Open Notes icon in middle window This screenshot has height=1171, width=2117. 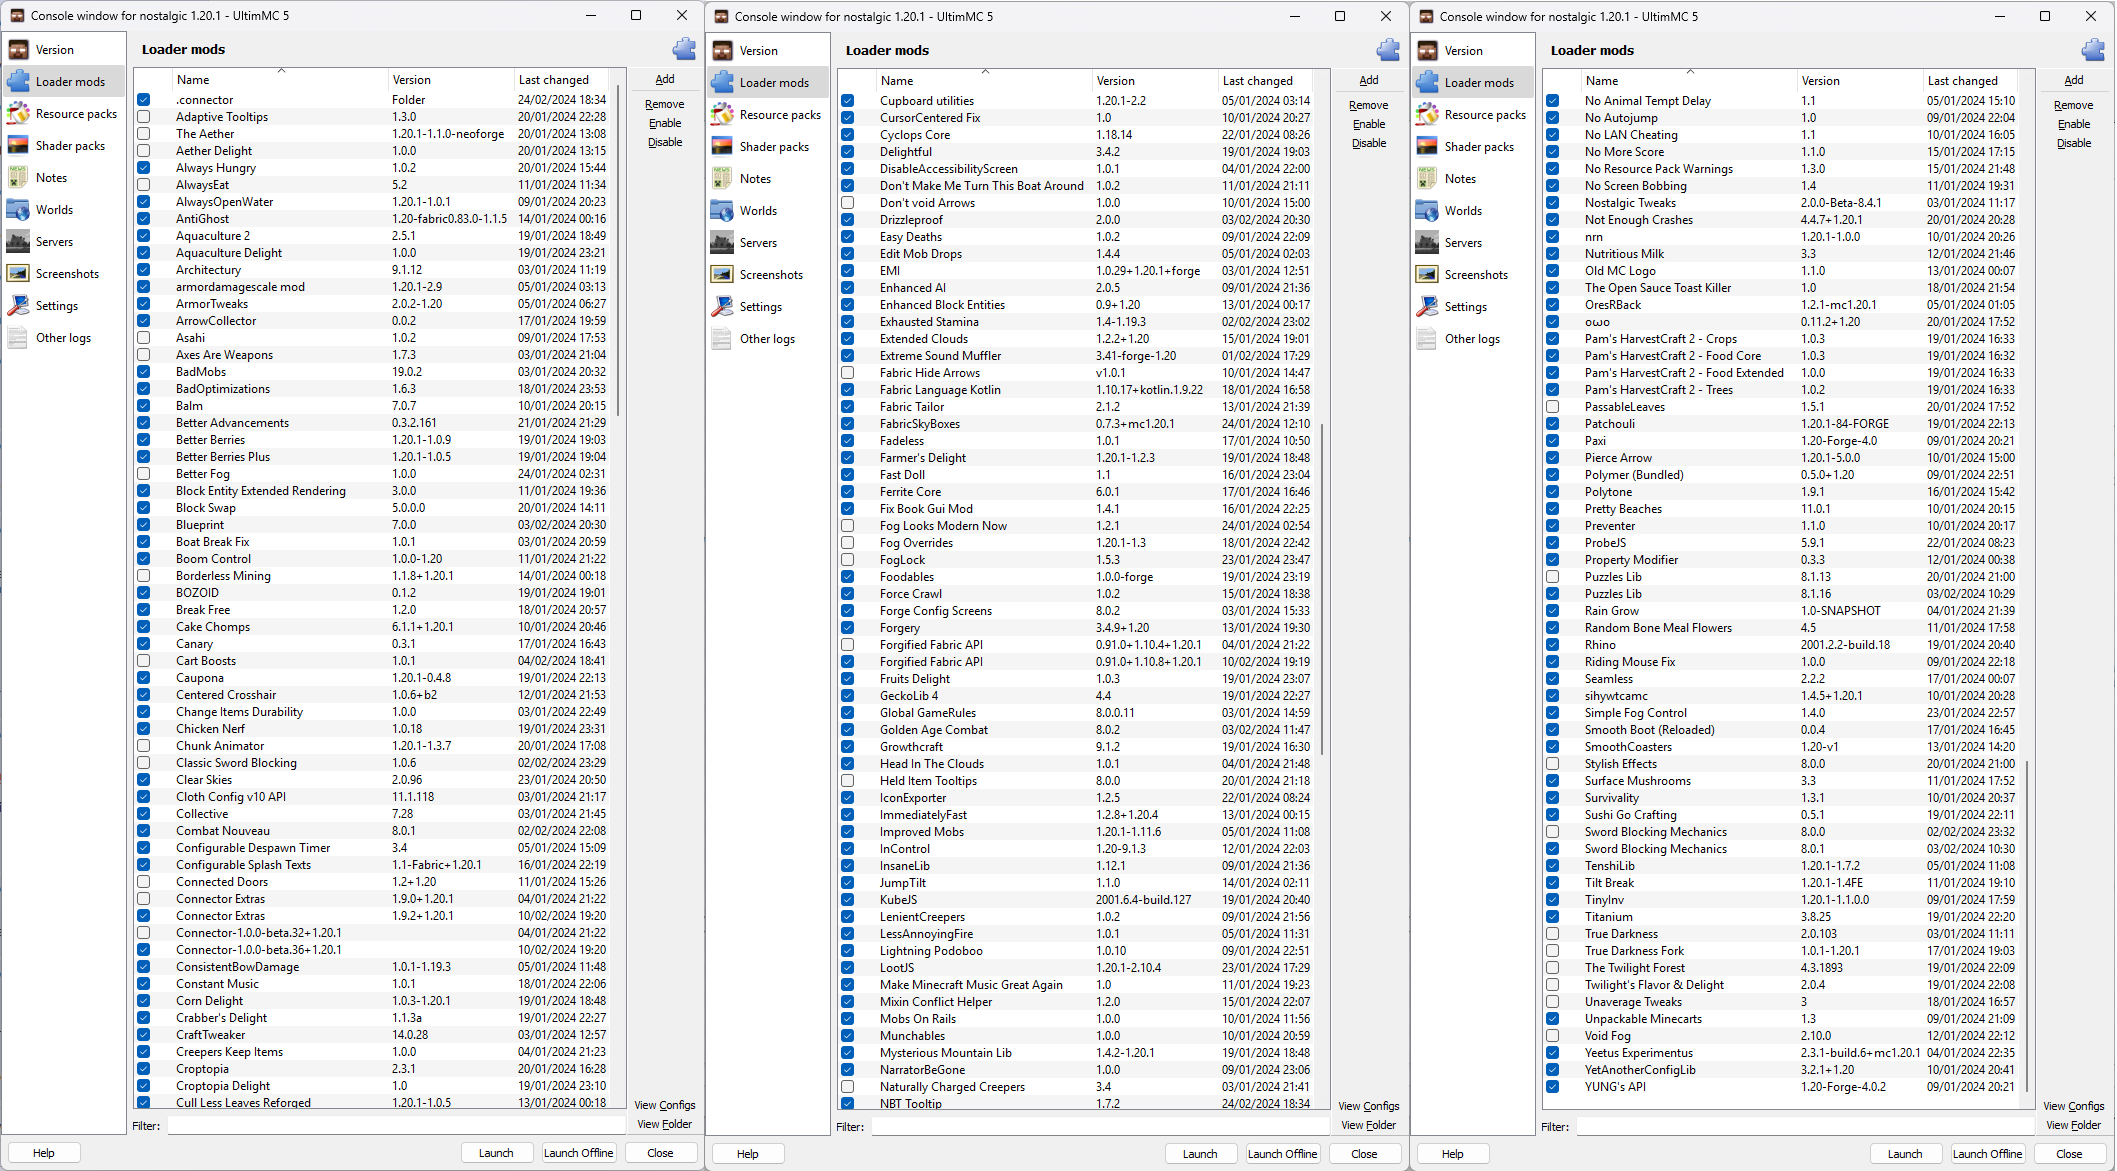coord(722,179)
